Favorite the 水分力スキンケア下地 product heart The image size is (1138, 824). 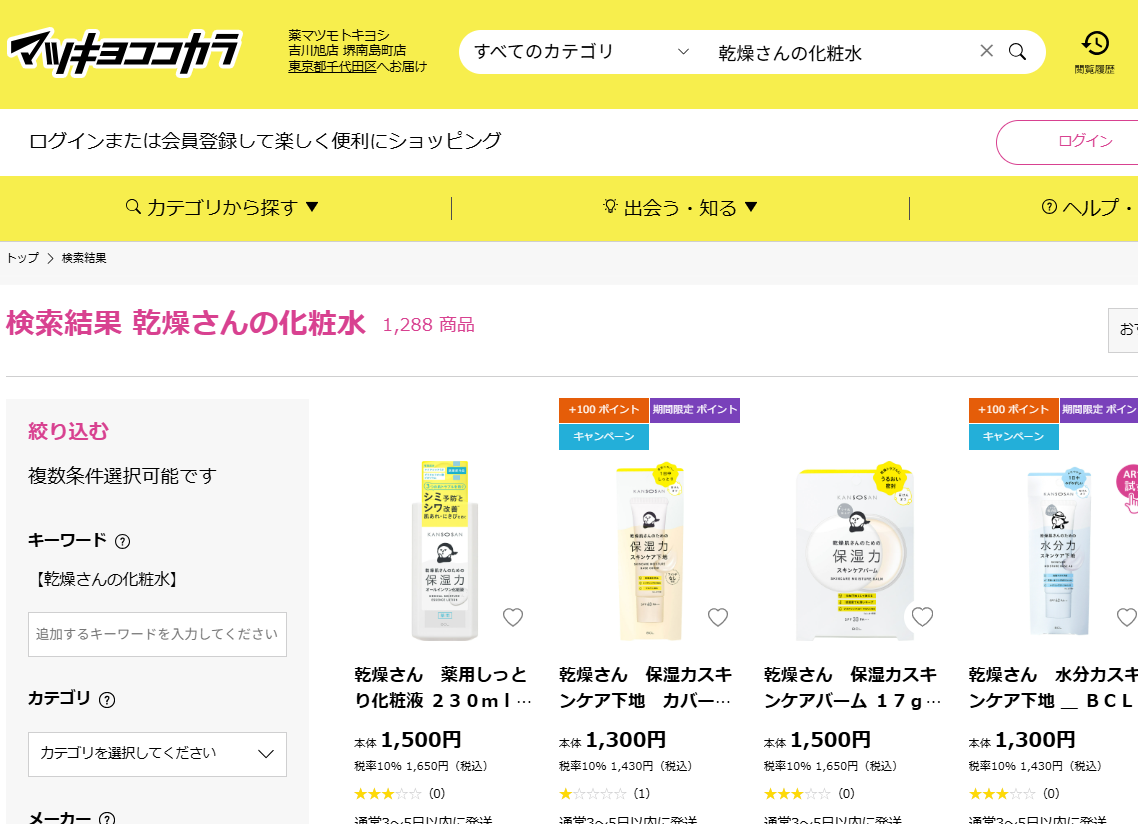point(1127,617)
